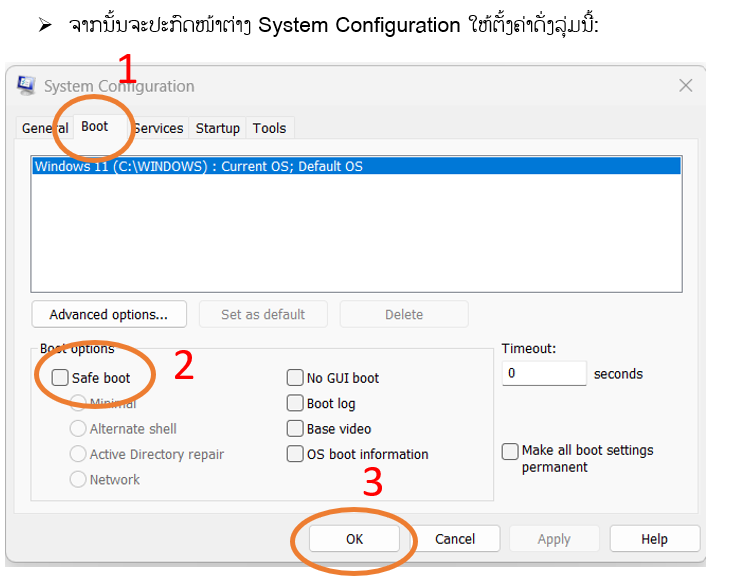Enable the Safe boot checkbox
Screen dimensions: 743x587
[61, 378]
